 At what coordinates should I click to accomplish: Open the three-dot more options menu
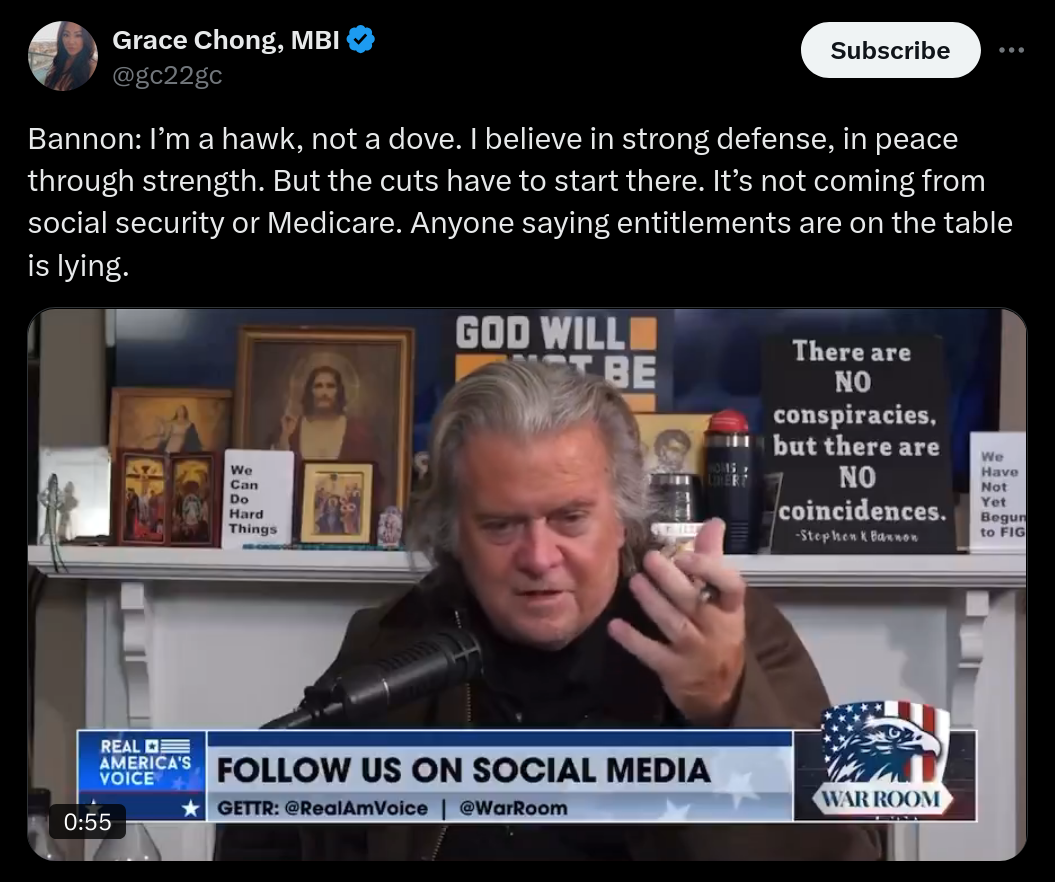tap(1011, 50)
